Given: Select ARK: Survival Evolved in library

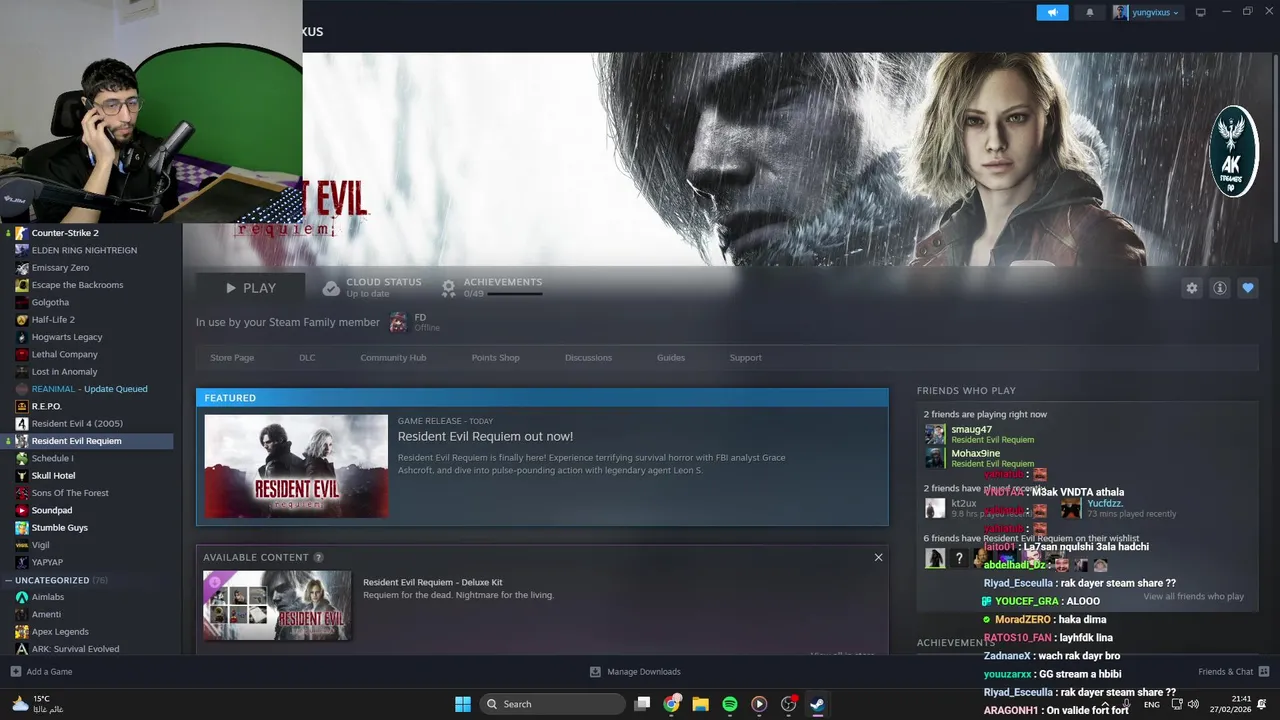Looking at the screenshot, I should click(75, 649).
